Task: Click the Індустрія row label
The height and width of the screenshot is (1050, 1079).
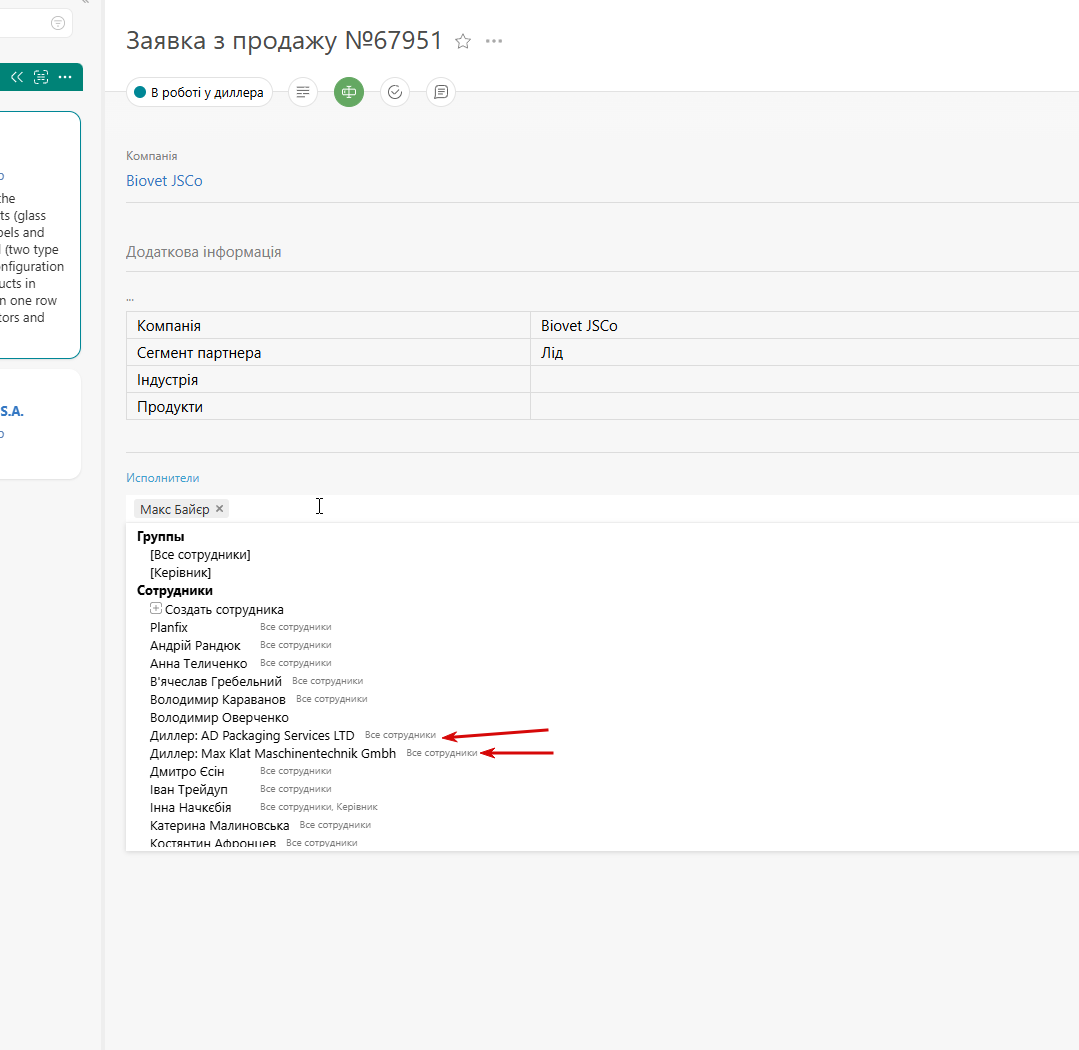Action: tap(167, 380)
